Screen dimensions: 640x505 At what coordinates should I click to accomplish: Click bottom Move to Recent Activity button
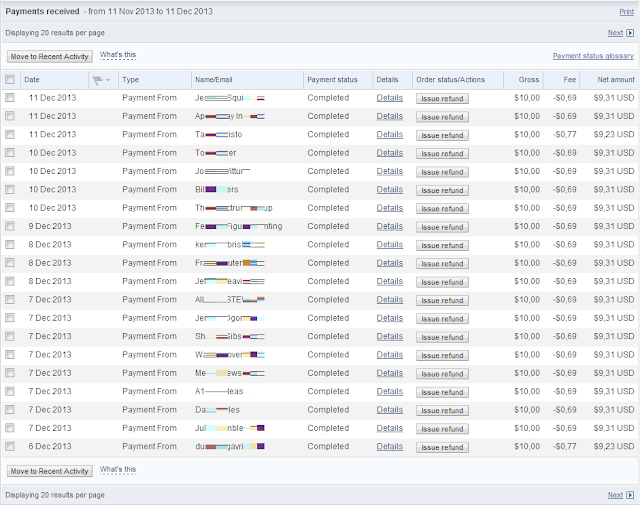point(50,471)
